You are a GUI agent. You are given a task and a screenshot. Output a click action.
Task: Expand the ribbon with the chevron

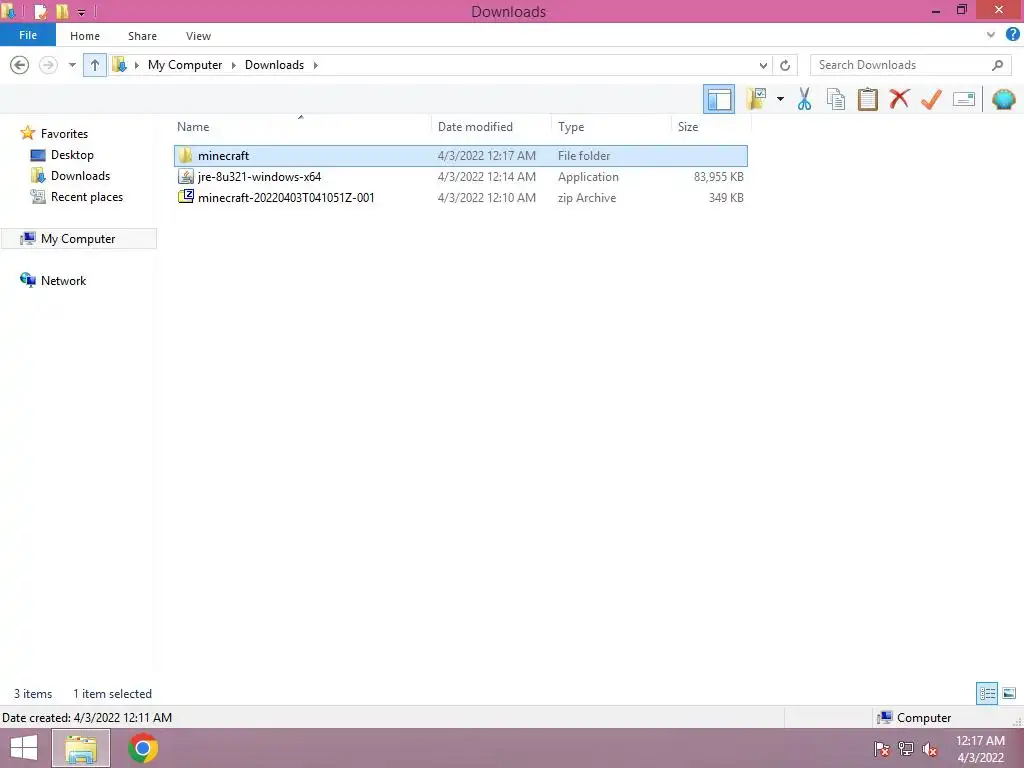click(991, 35)
